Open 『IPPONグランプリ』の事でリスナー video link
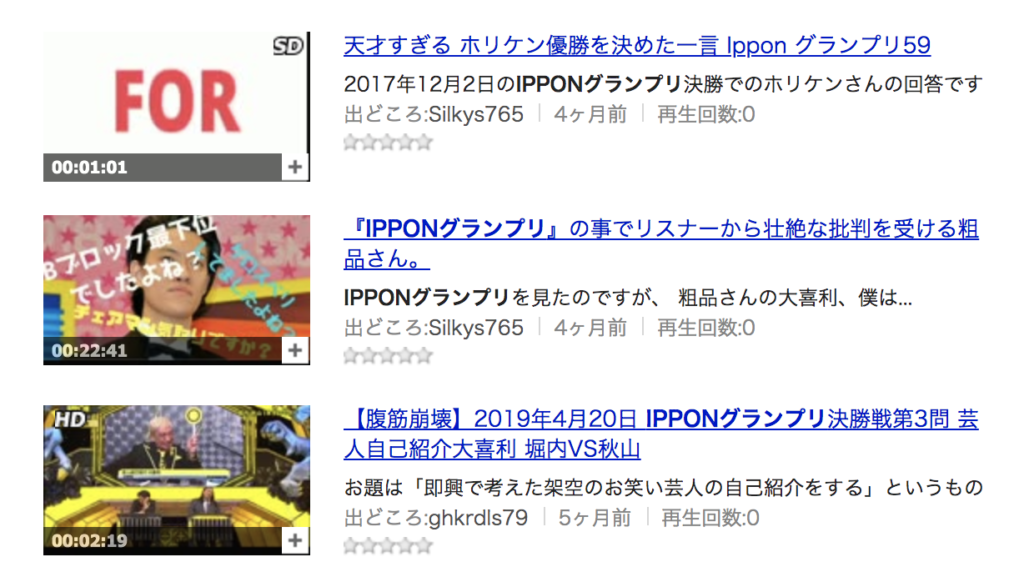The height and width of the screenshot is (572, 1024). (661, 244)
